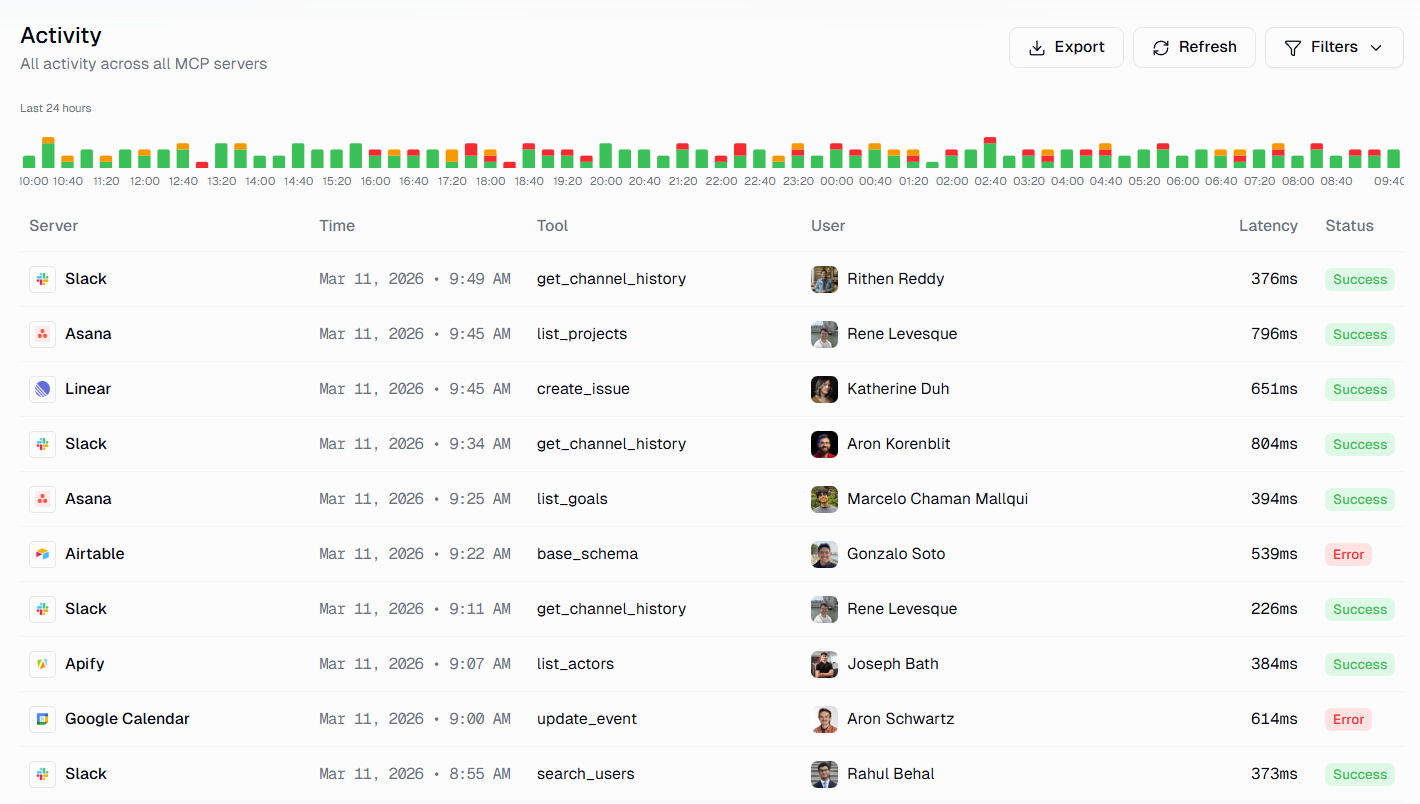Click the Apify icon next to list_actors
The height and width of the screenshot is (804, 1420).
[x=42, y=663]
